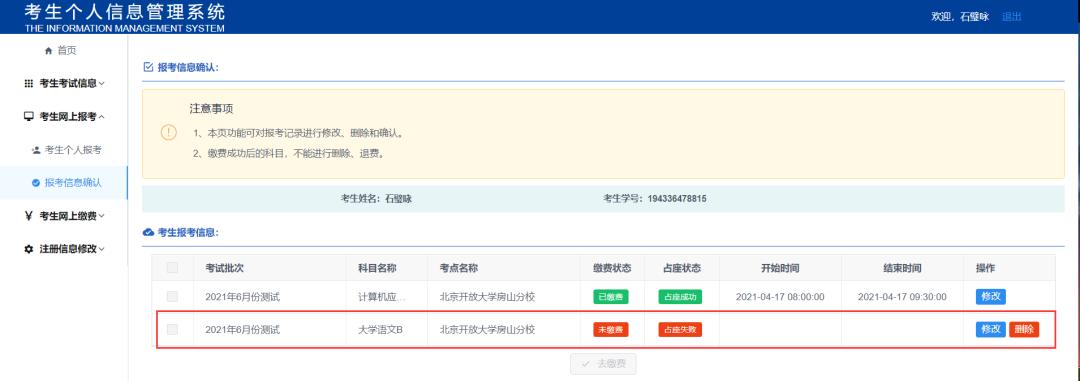Click the 缴费状态 column header
The height and width of the screenshot is (381, 1080).
(612, 268)
